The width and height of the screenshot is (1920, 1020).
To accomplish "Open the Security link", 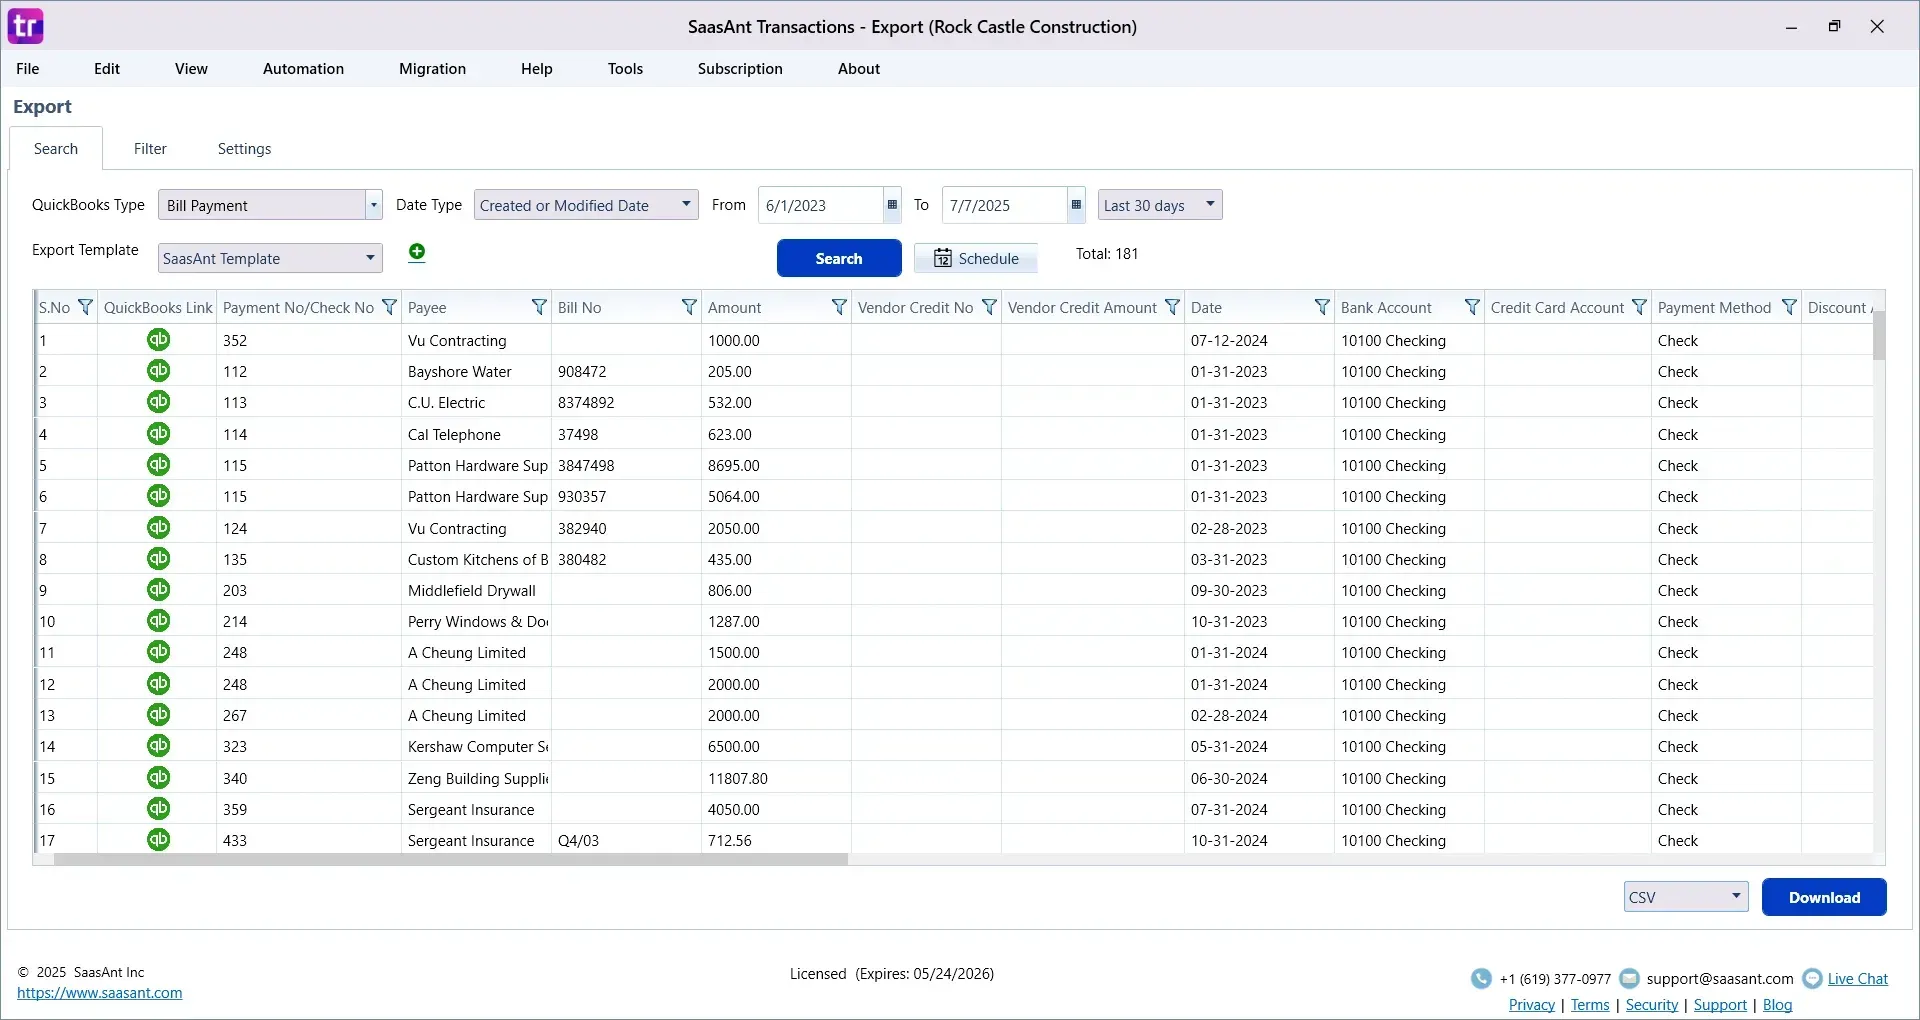I will (x=1652, y=1005).
